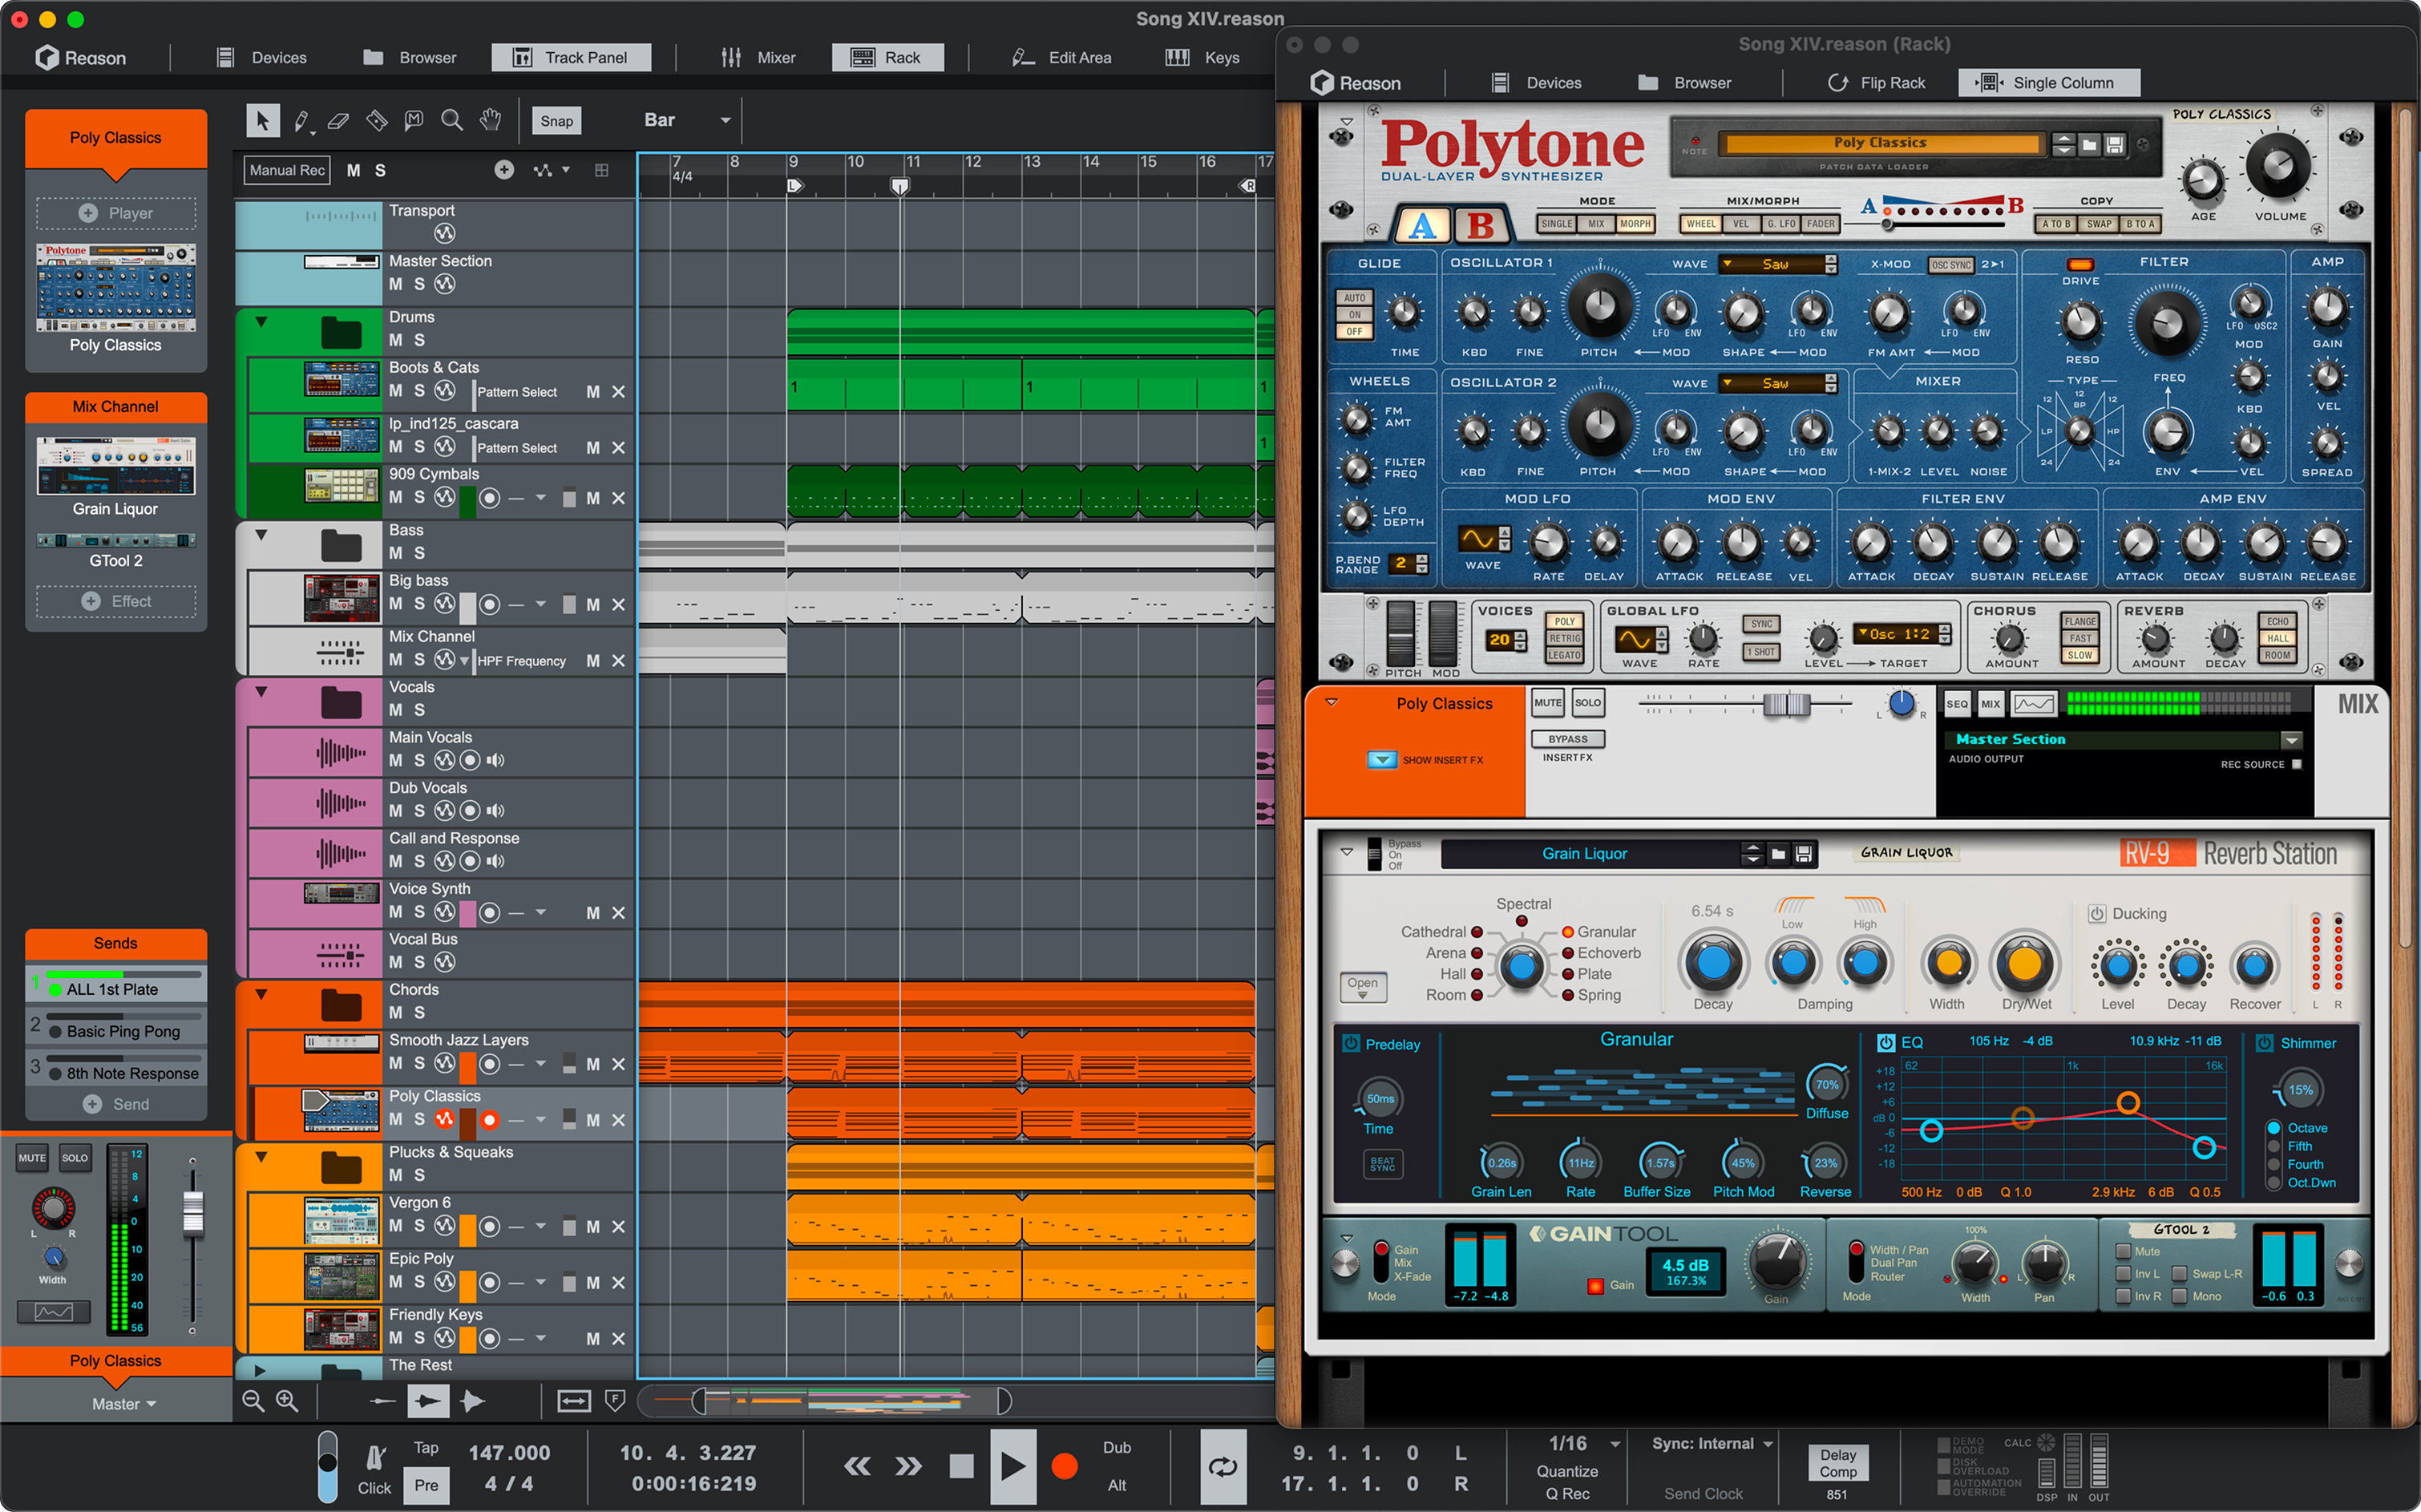2421x1512 pixels.
Task: Select the Magnifying glass tool
Action: point(452,121)
